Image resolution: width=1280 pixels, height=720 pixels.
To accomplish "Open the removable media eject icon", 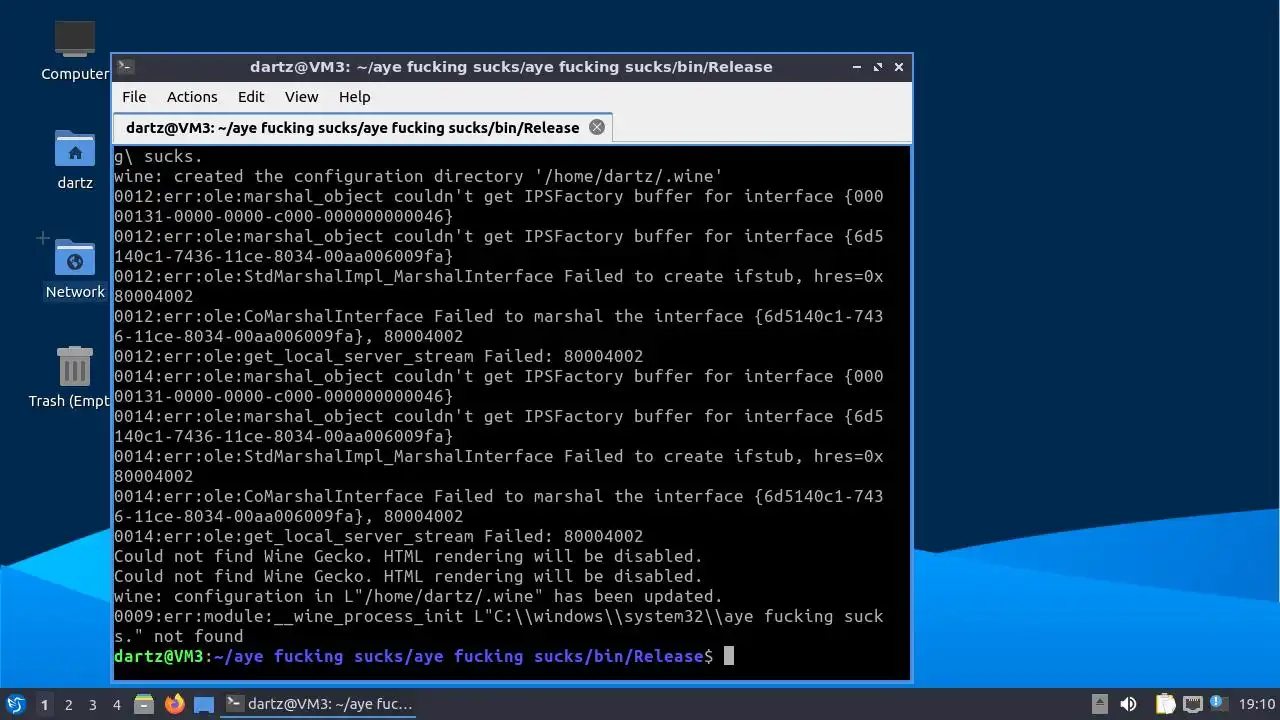I will [1100, 704].
